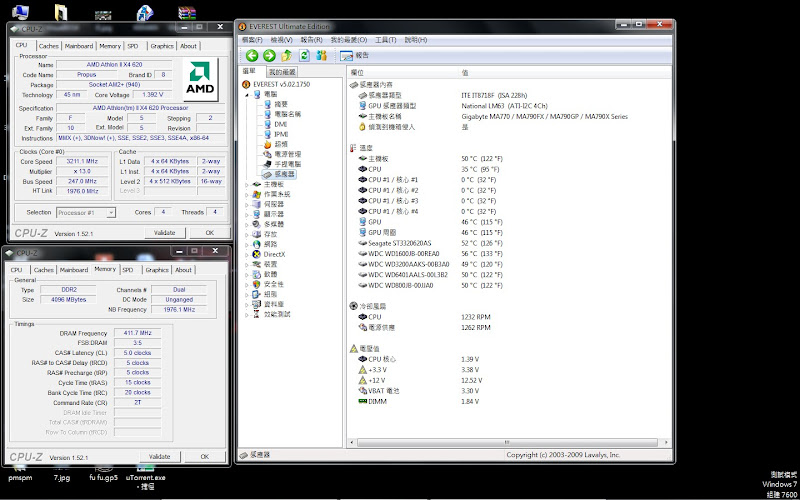Open Caches tab in CPU-Z memory window
The image size is (800, 500).
point(44,270)
